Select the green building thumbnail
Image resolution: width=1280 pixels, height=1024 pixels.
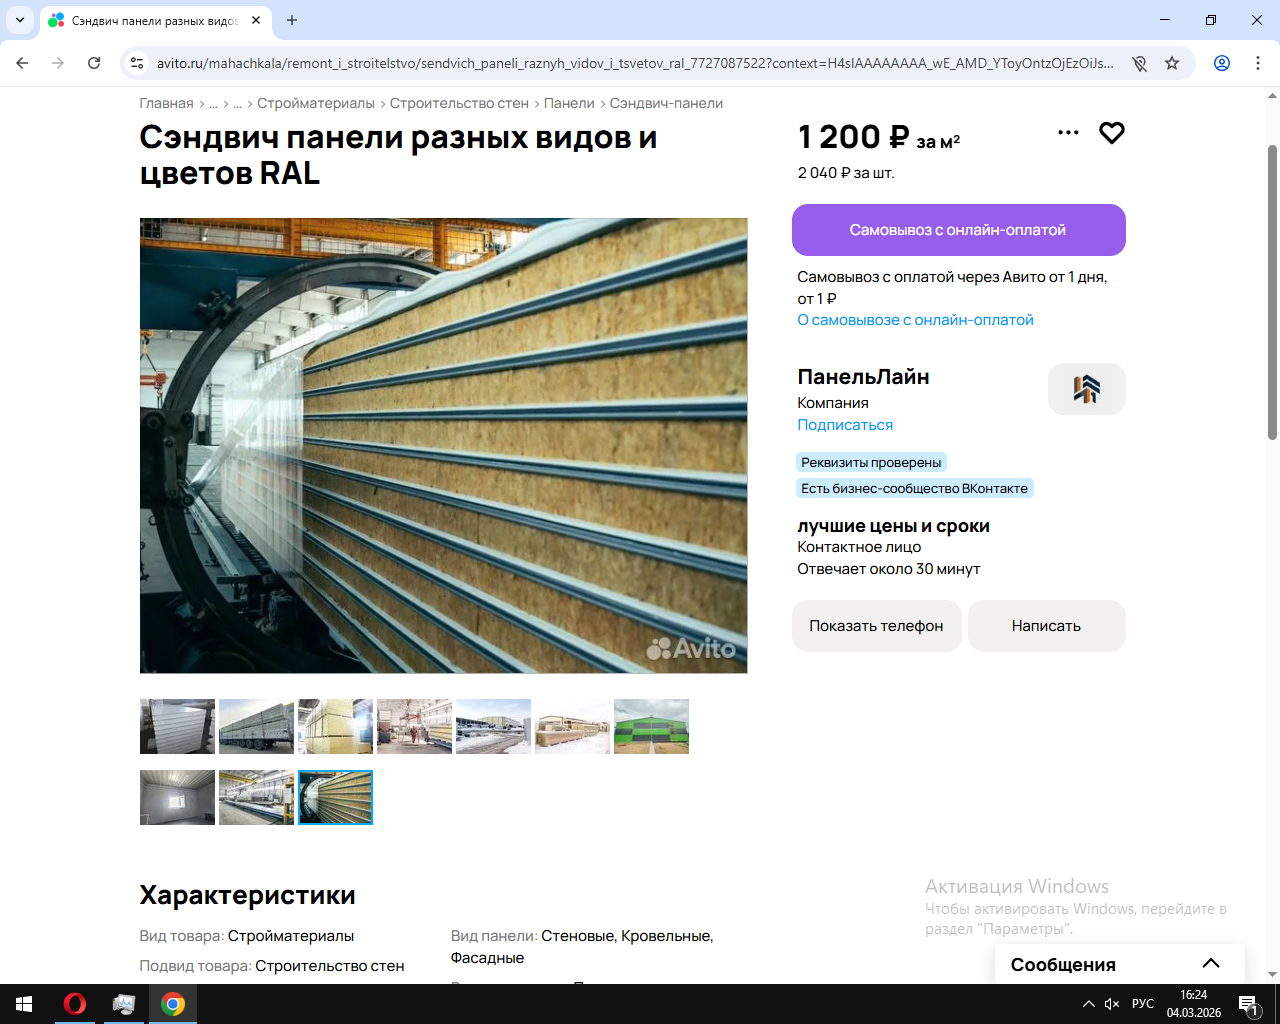click(651, 726)
